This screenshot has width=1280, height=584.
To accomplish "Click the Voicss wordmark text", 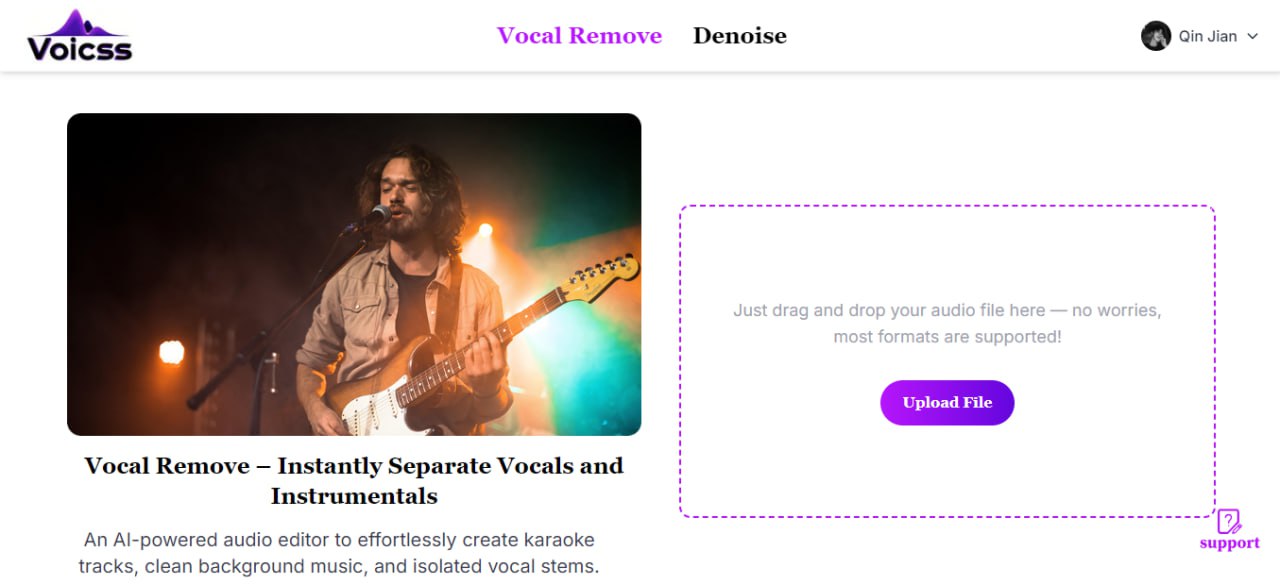I will coord(79,48).
